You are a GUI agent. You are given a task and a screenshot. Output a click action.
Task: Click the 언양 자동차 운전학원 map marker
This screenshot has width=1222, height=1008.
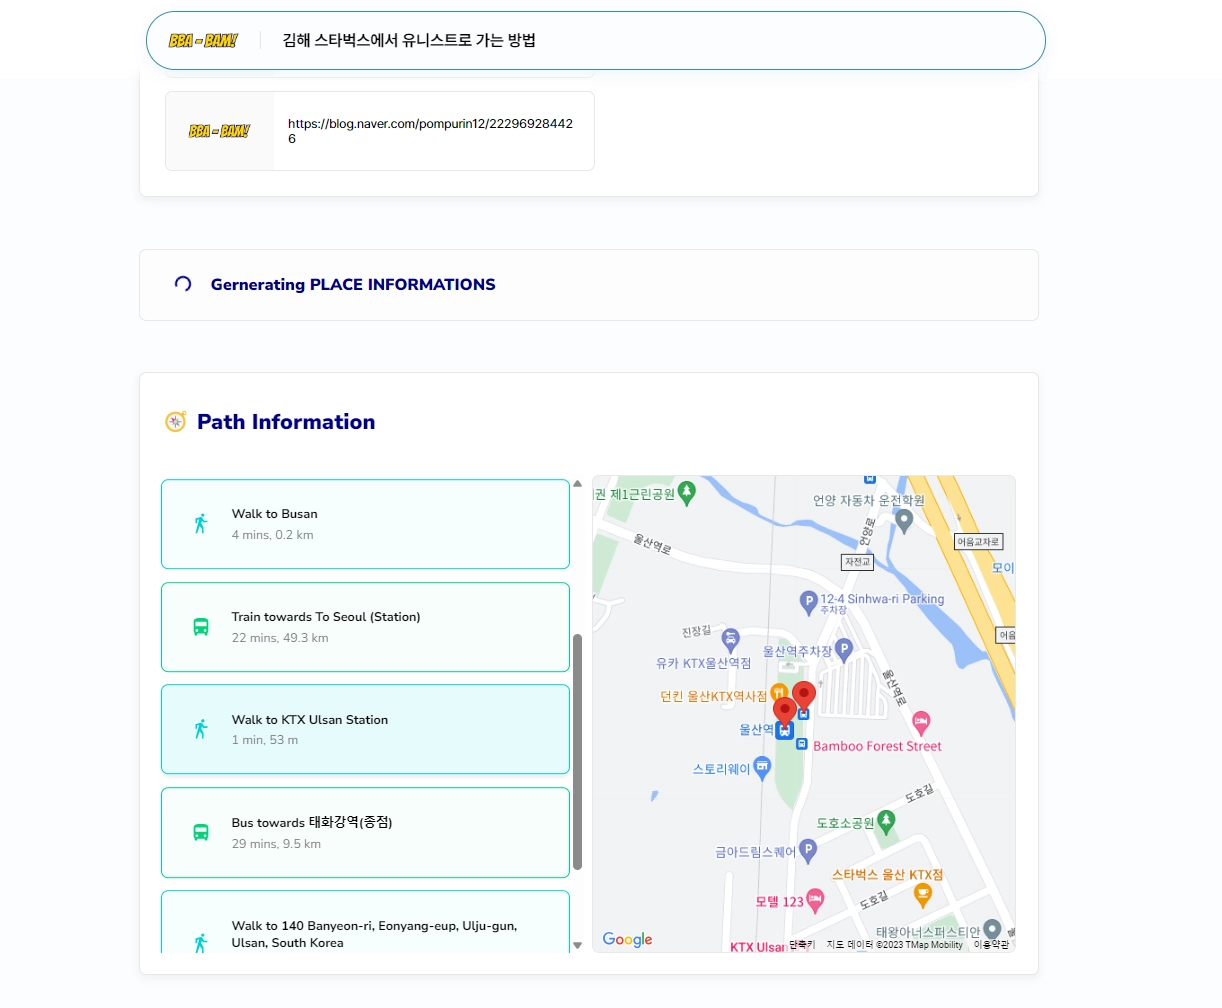pos(904,520)
